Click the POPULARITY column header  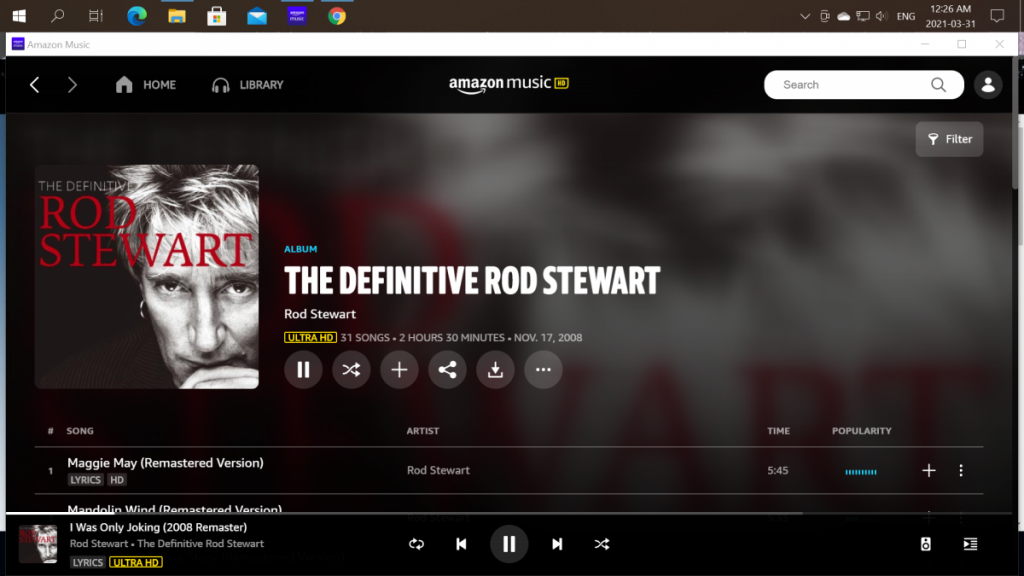click(861, 431)
